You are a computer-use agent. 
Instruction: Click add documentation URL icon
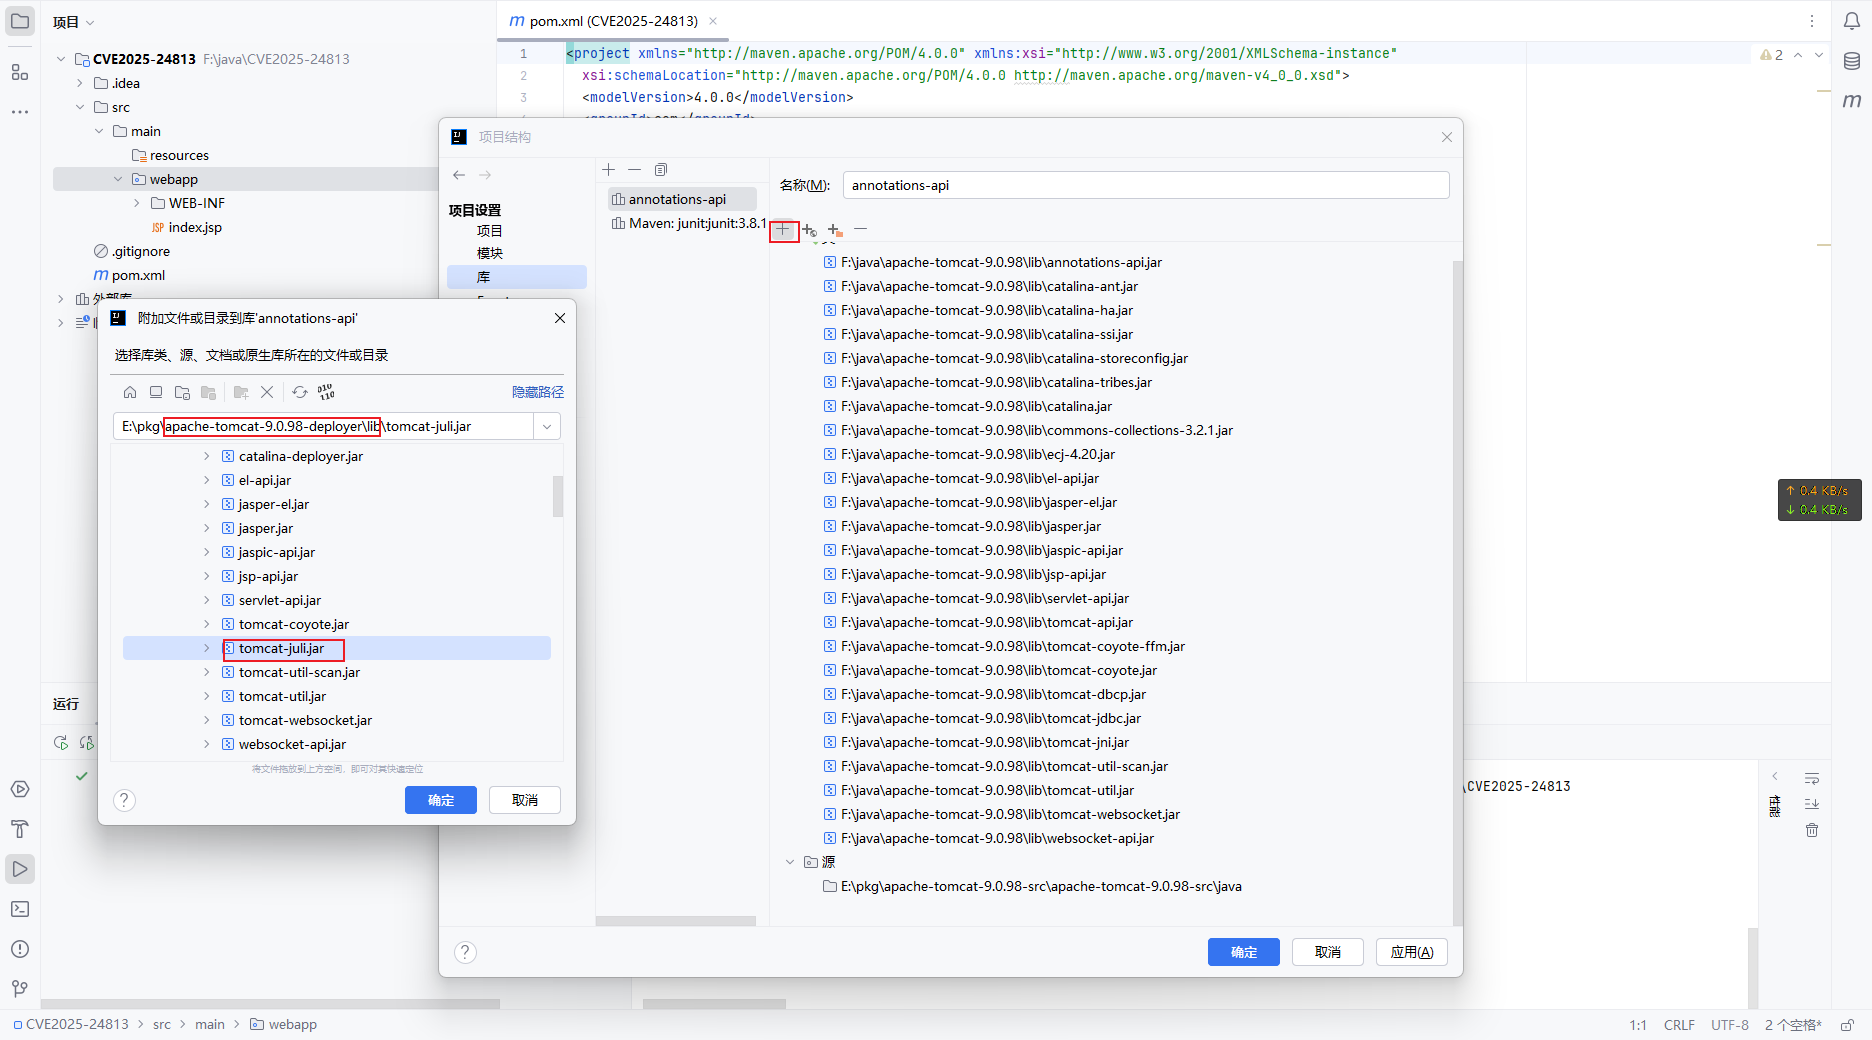point(809,230)
